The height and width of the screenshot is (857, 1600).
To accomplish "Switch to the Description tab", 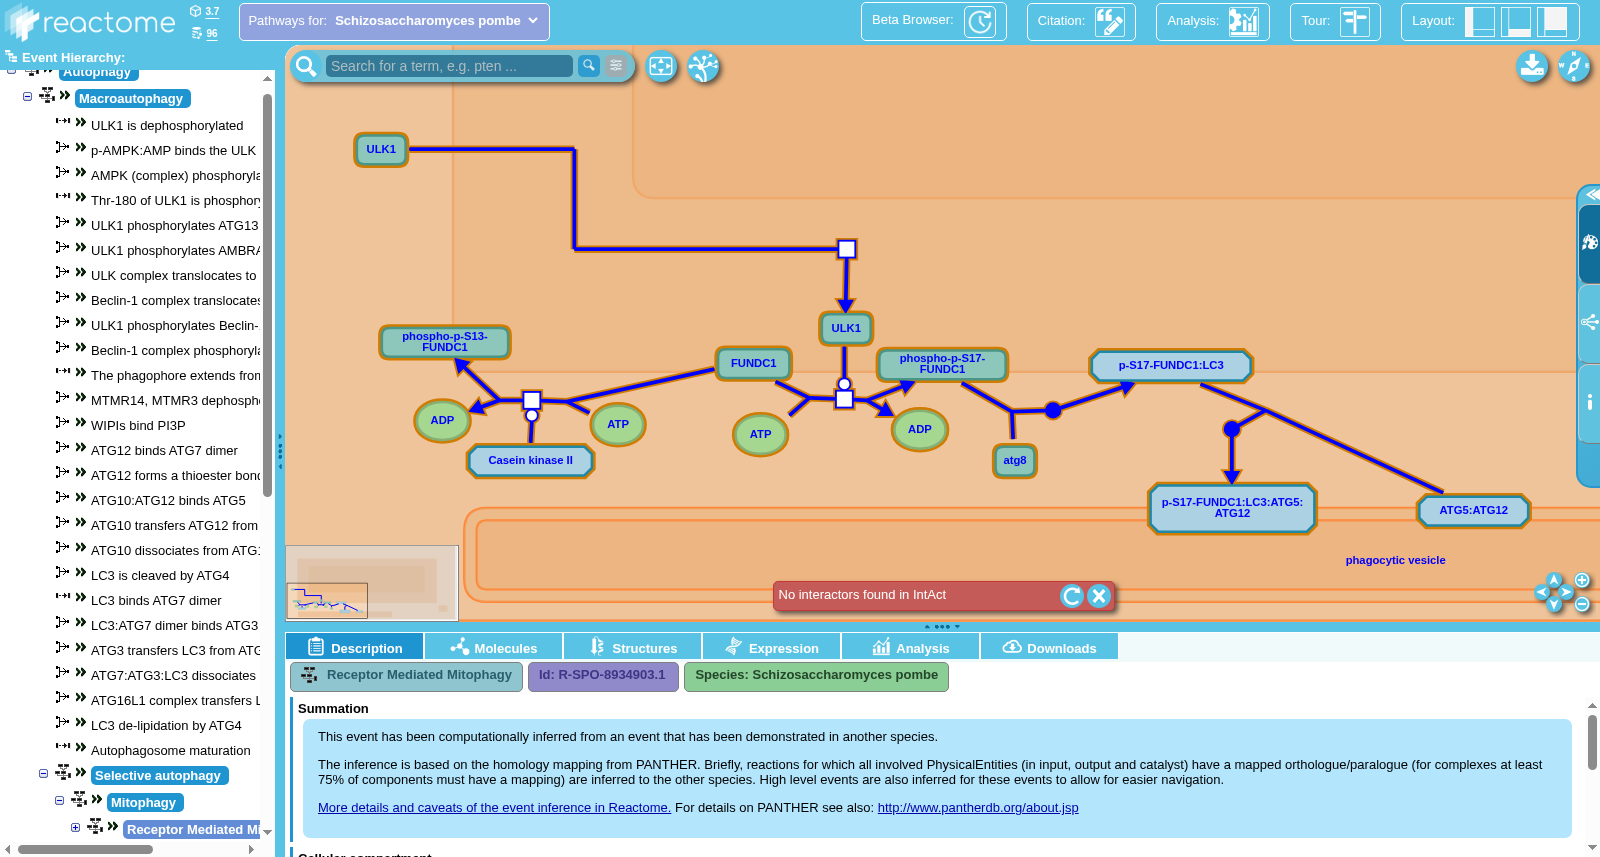I will 354,647.
